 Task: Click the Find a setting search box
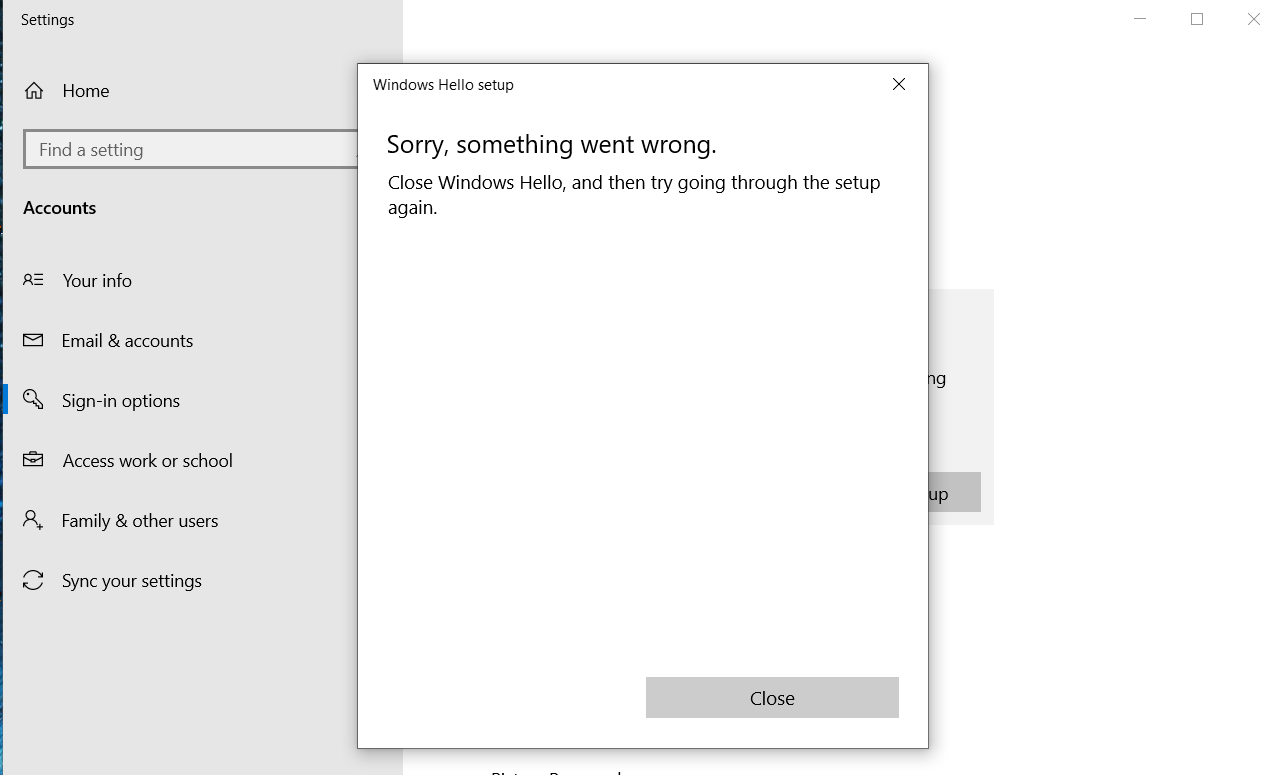[x=190, y=150]
